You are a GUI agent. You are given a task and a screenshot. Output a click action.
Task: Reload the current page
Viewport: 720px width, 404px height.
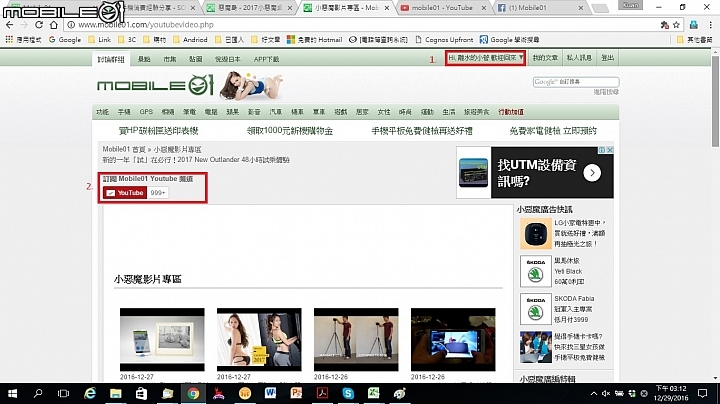[x=39, y=25]
